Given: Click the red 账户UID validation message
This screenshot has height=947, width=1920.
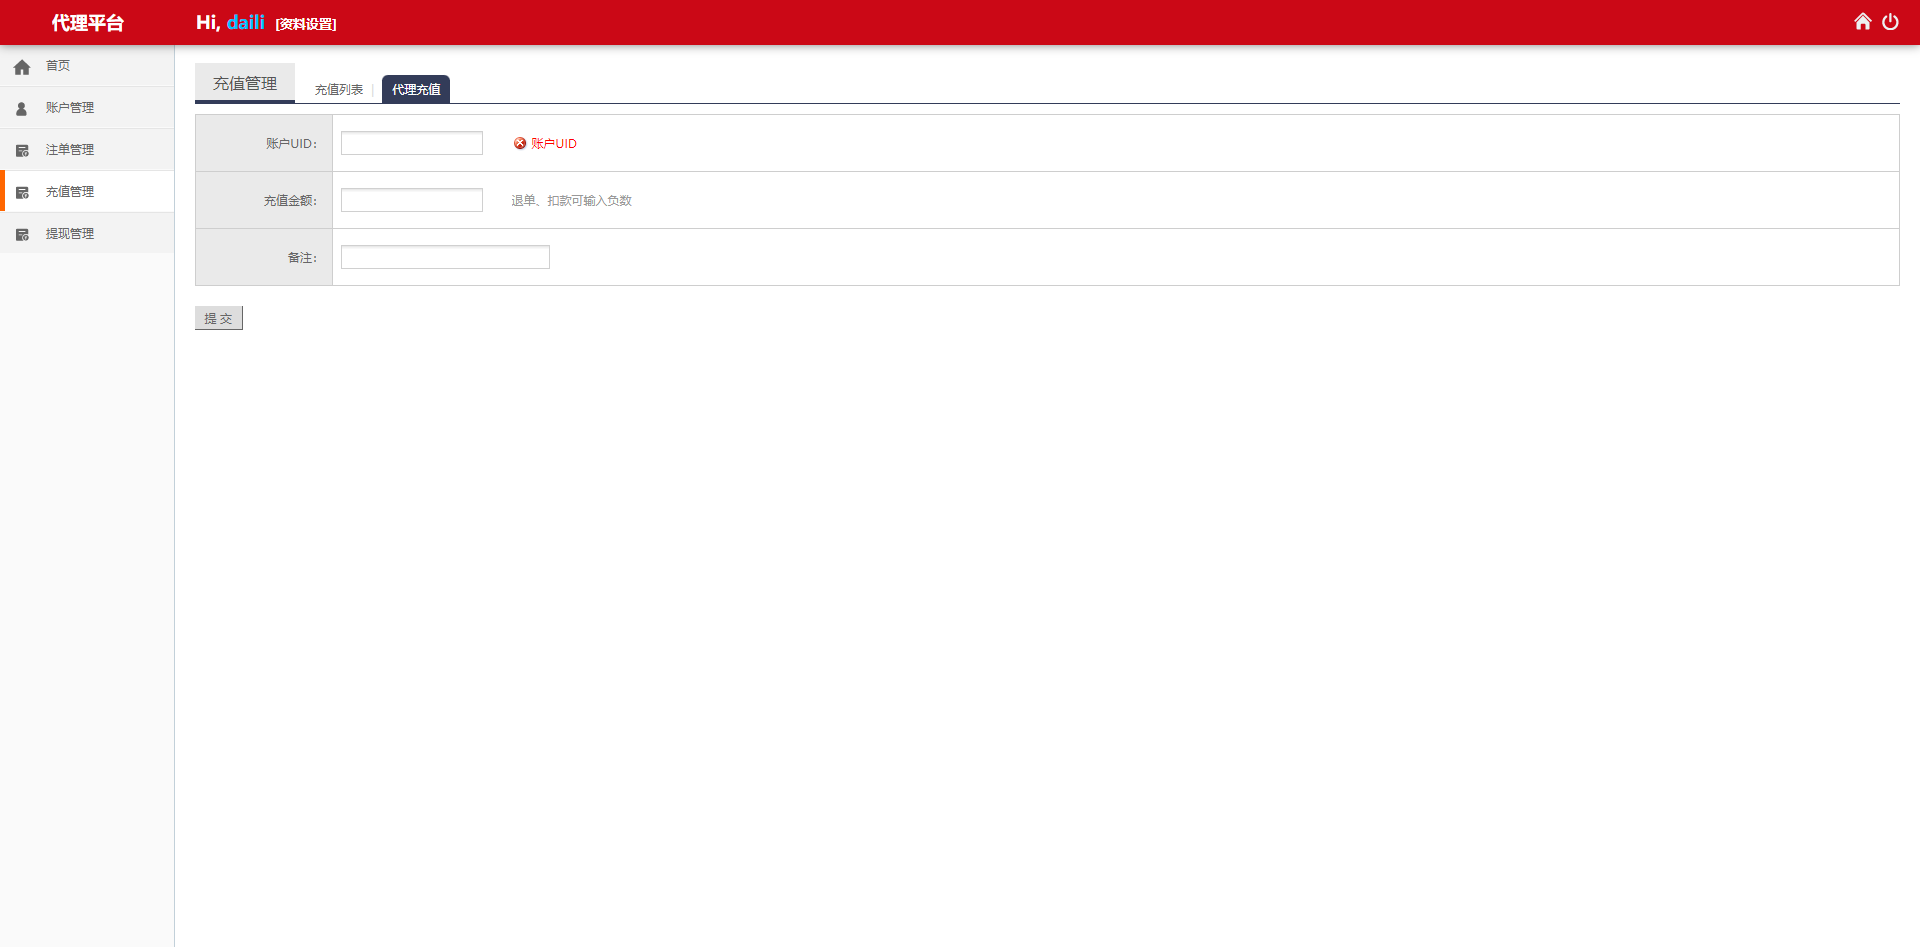Looking at the screenshot, I should (554, 144).
